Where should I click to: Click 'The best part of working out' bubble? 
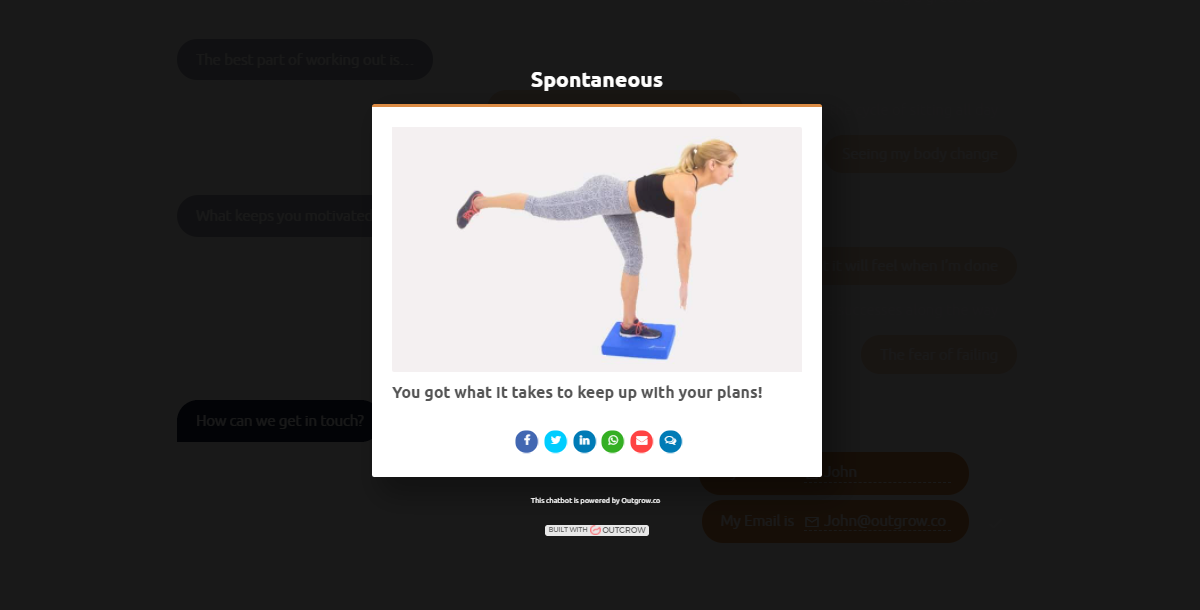pos(305,59)
